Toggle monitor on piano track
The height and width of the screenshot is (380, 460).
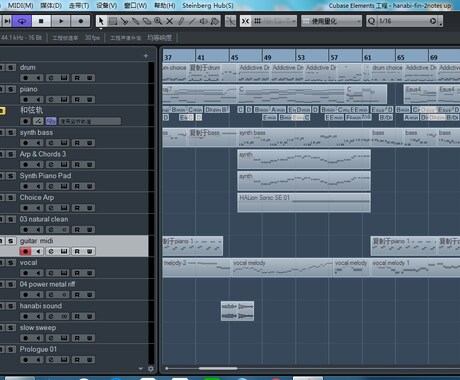pyautogui.click(x=38, y=100)
